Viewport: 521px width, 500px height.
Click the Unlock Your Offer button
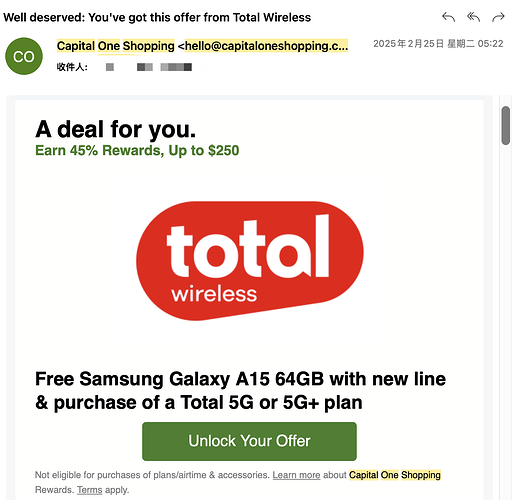click(249, 441)
